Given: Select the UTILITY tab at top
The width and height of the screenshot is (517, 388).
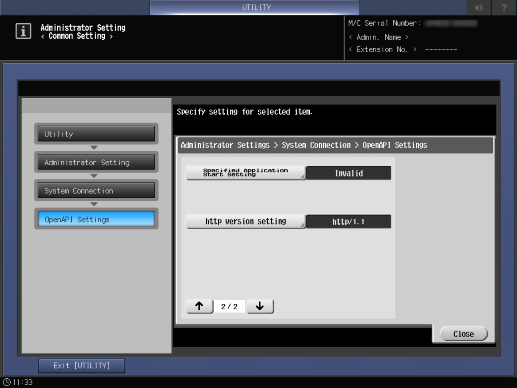Looking at the screenshot, I should click(x=255, y=7).
